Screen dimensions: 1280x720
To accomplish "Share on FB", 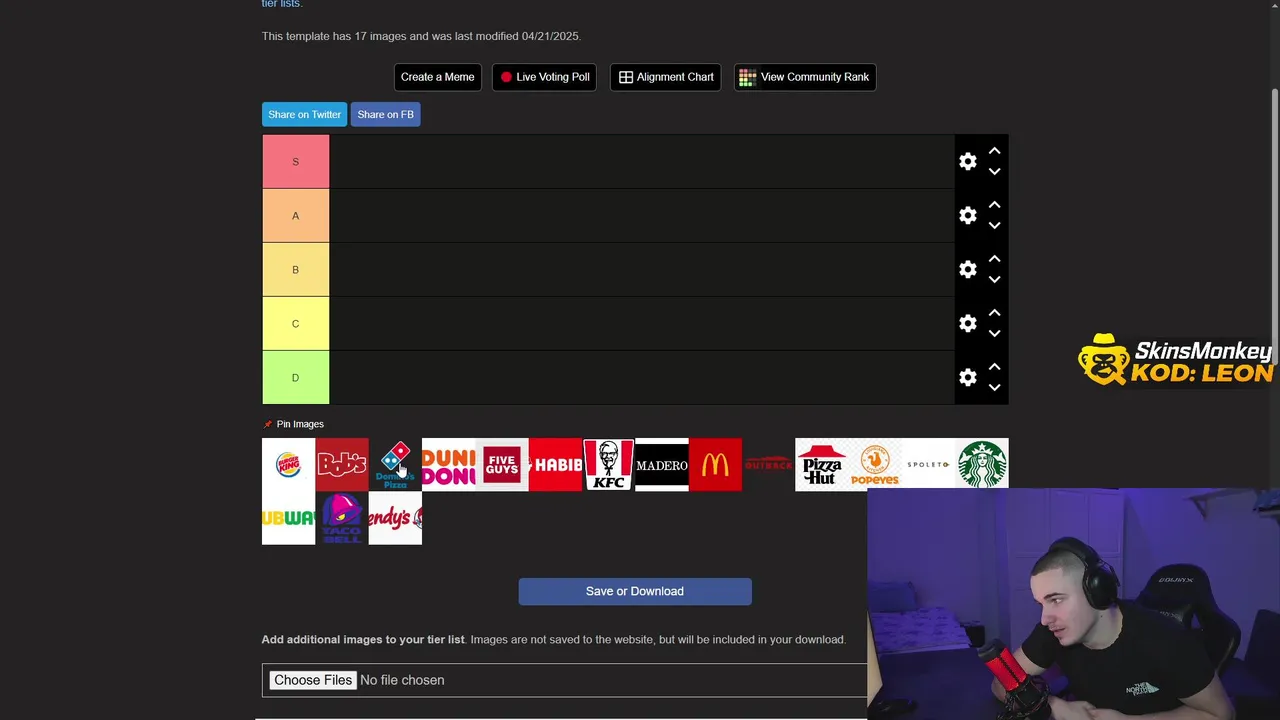I will pos(385,114).
